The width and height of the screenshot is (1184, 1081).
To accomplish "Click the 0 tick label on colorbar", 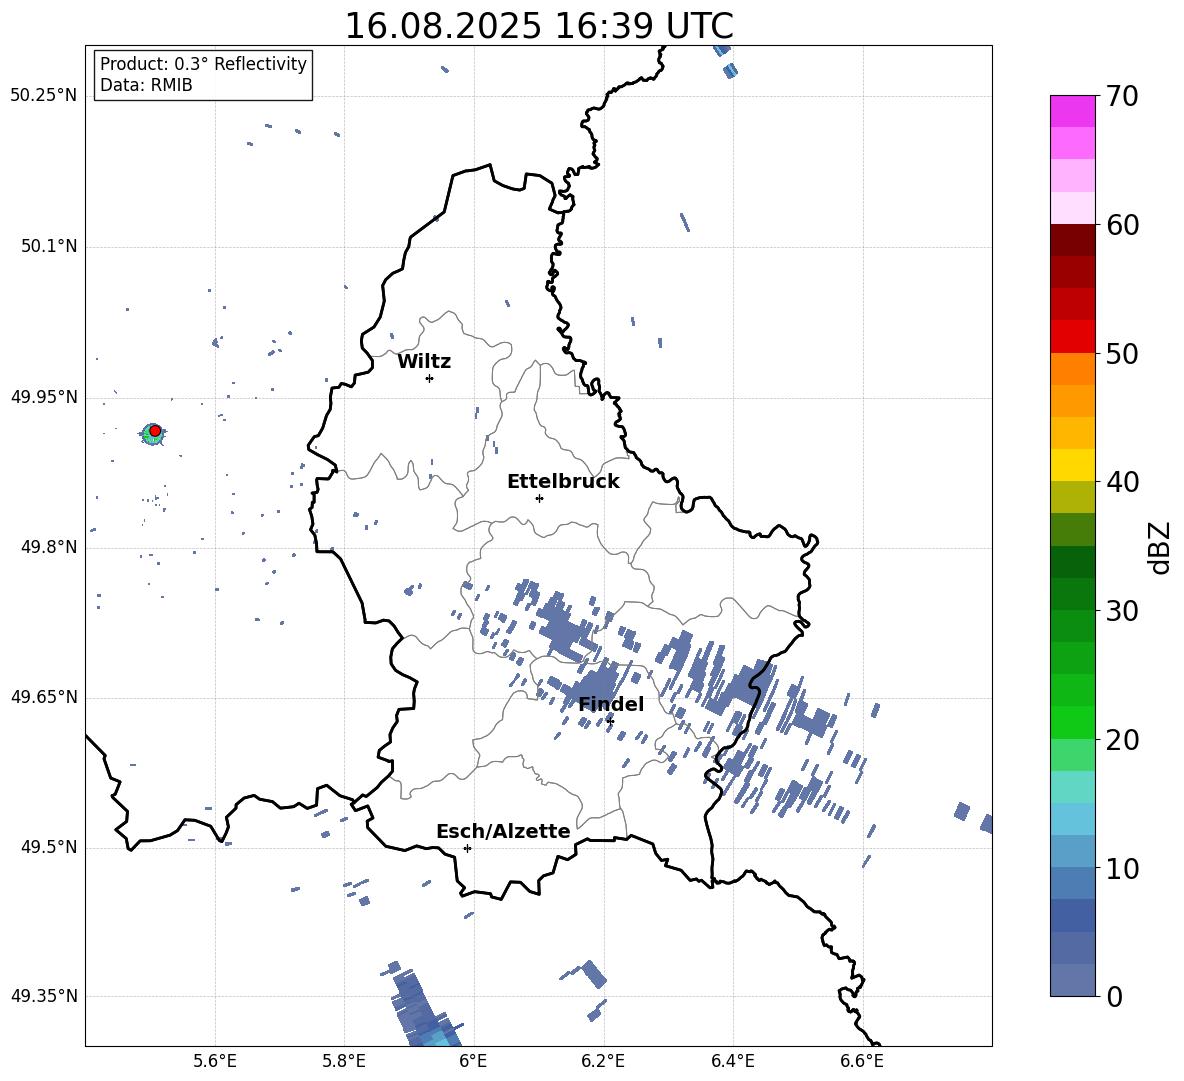I will point(1114,997).
